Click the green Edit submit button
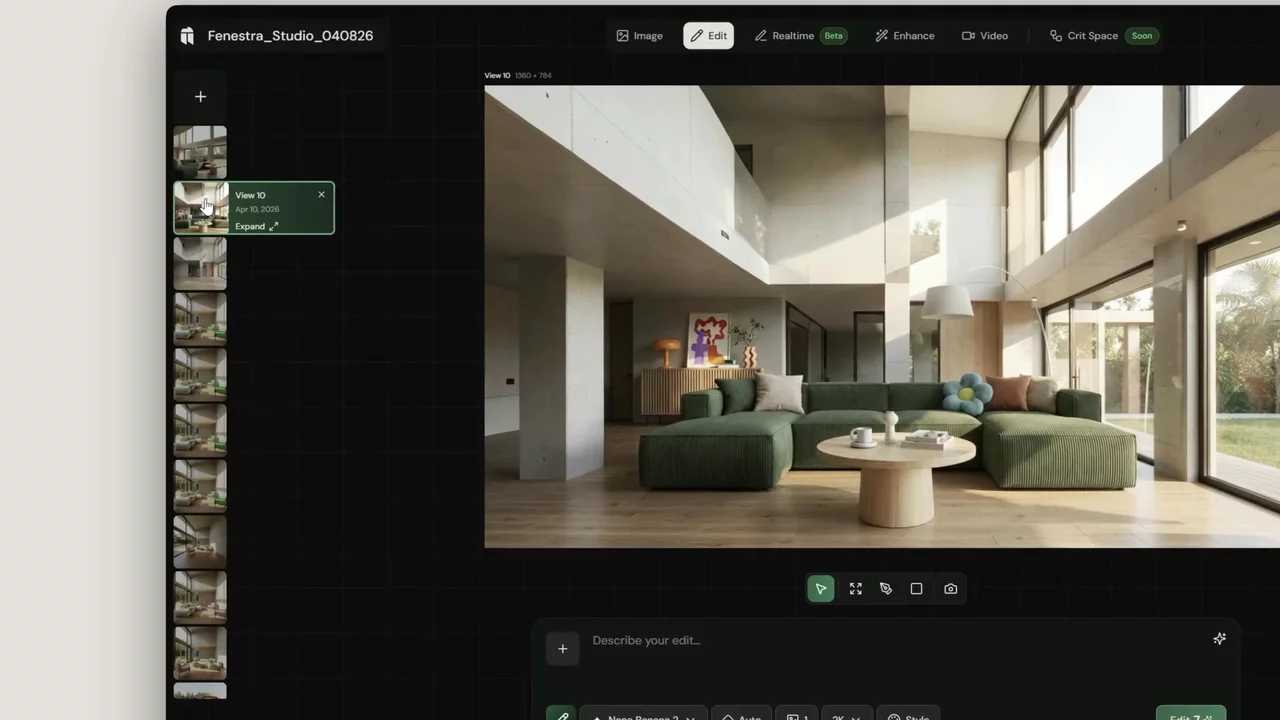Screen dimensions: 1280x720 (x=1191, y=714)
